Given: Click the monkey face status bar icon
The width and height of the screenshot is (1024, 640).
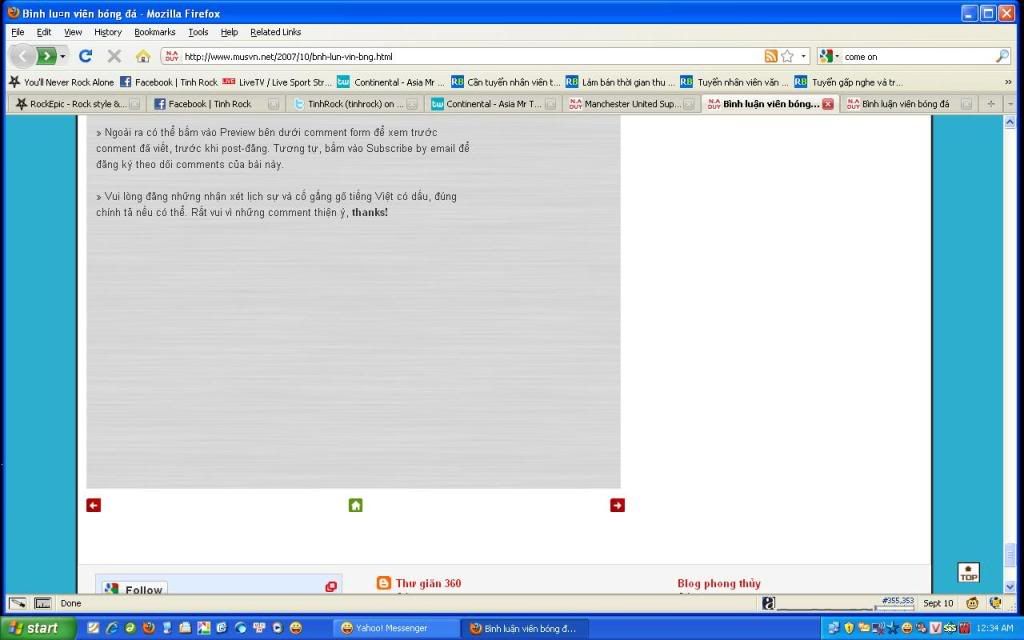Looking at the screenshot, I should 972,603.
